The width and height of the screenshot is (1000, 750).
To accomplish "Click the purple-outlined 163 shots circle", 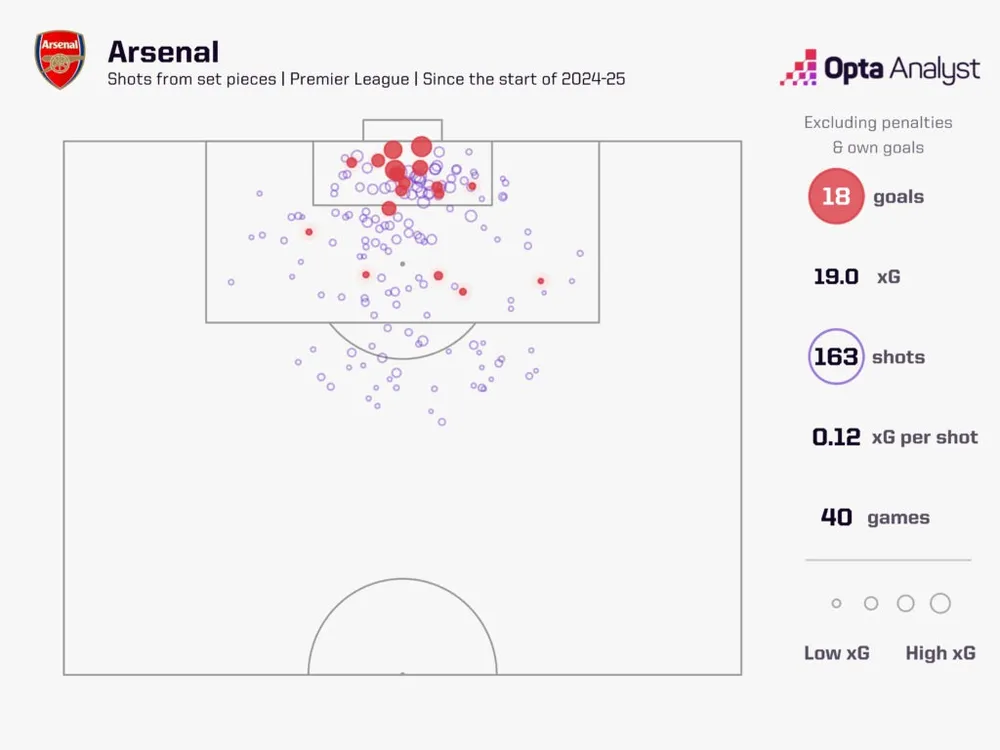I will [x=836, y=357].
